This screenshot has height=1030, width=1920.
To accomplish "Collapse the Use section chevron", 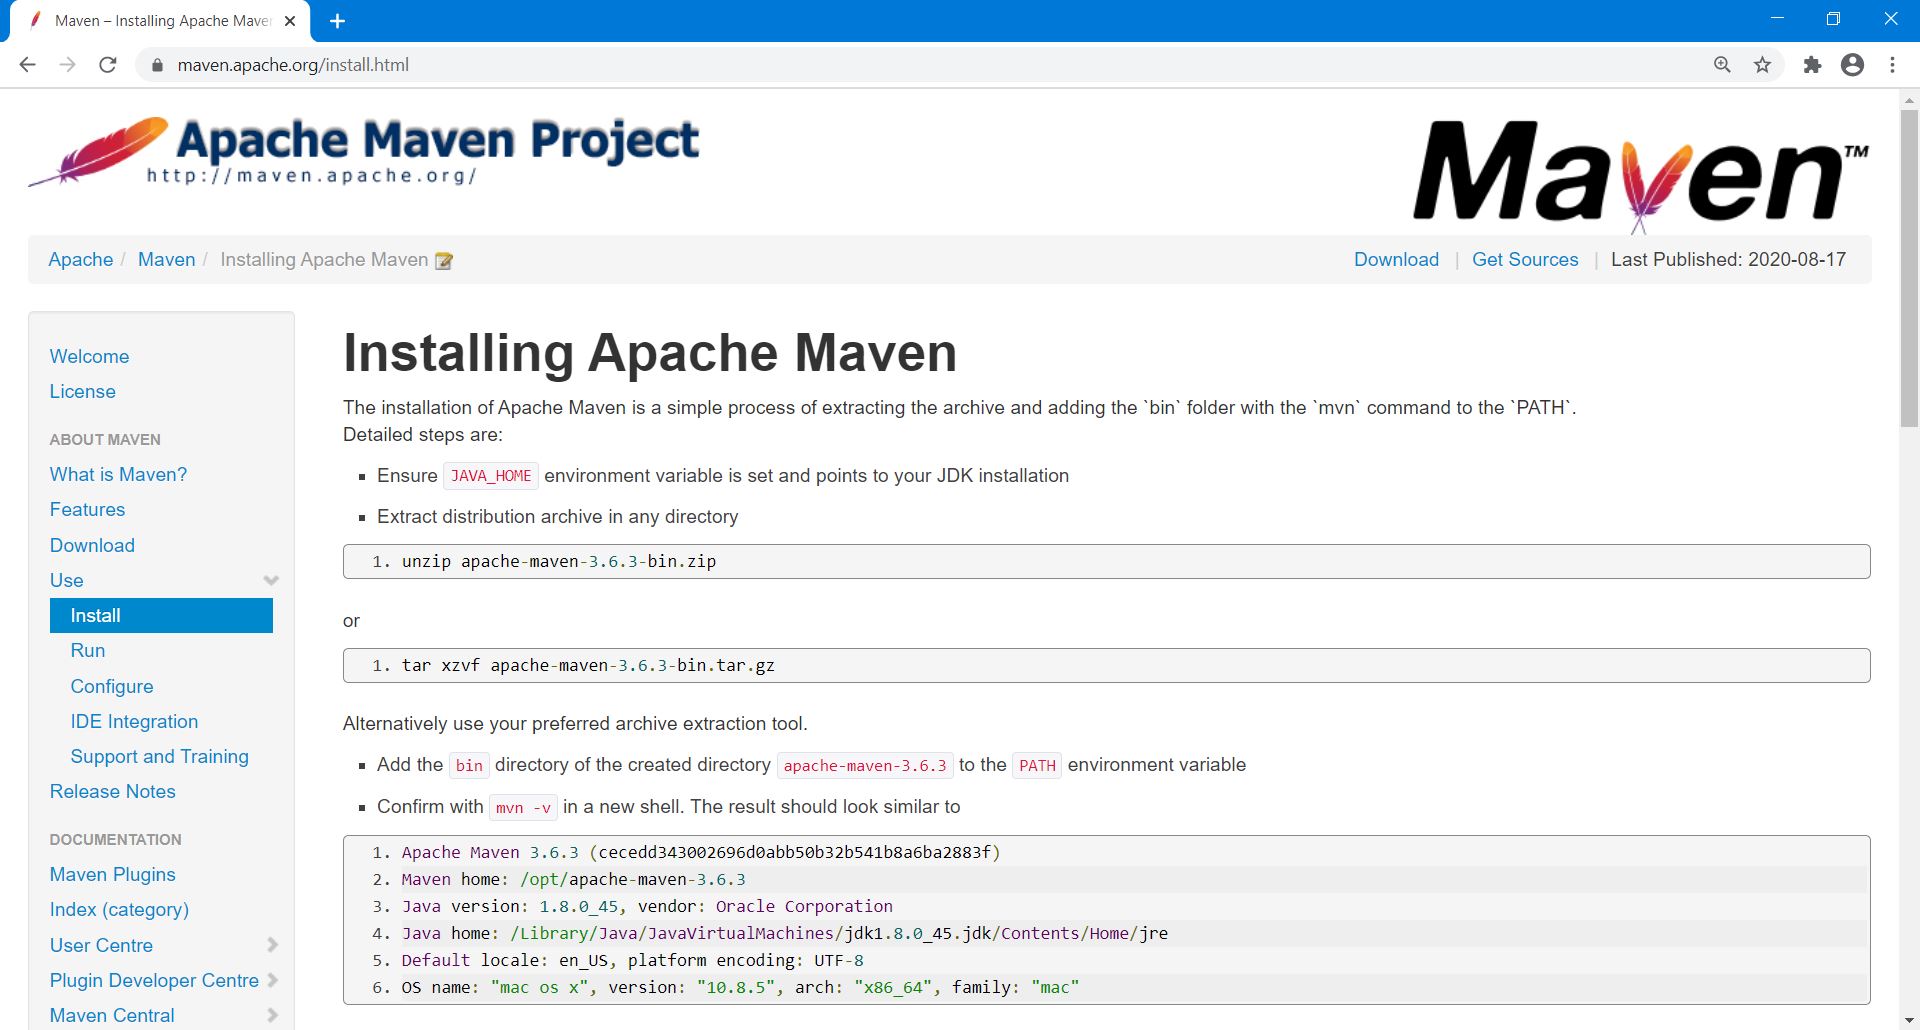I will (x=271, y=581).
